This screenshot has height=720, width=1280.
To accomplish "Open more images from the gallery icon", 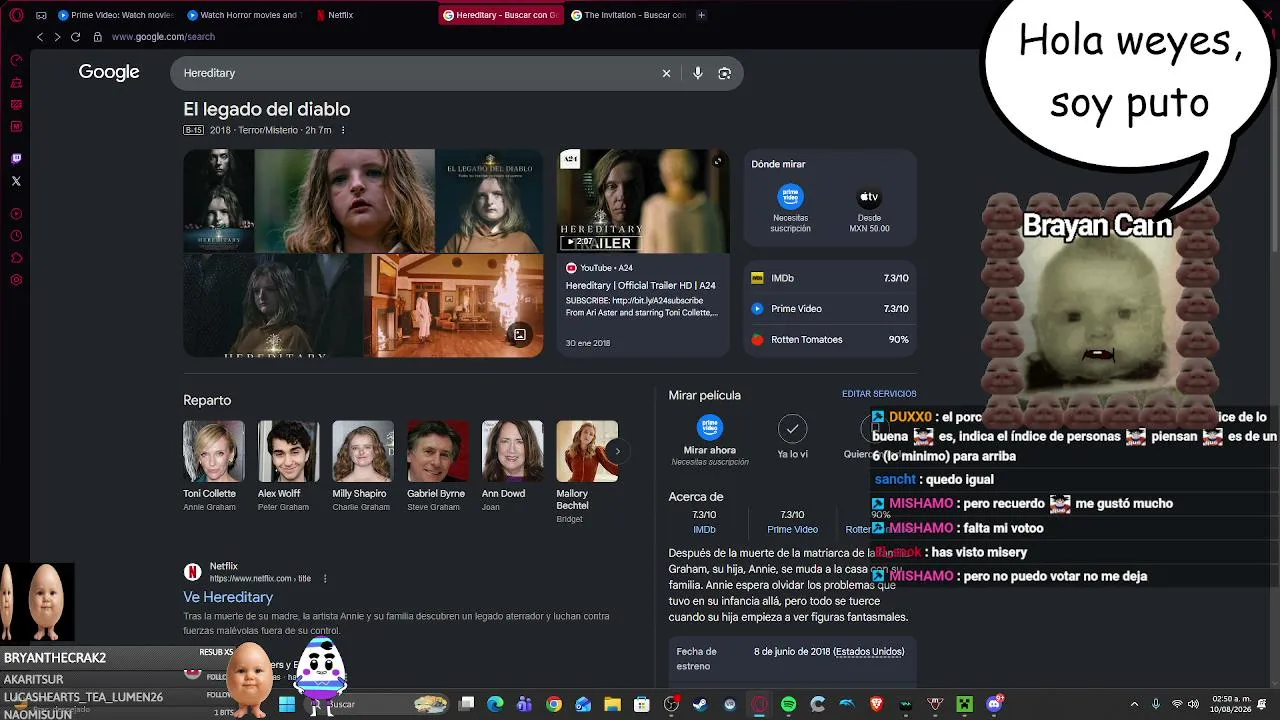I will 520,335.
